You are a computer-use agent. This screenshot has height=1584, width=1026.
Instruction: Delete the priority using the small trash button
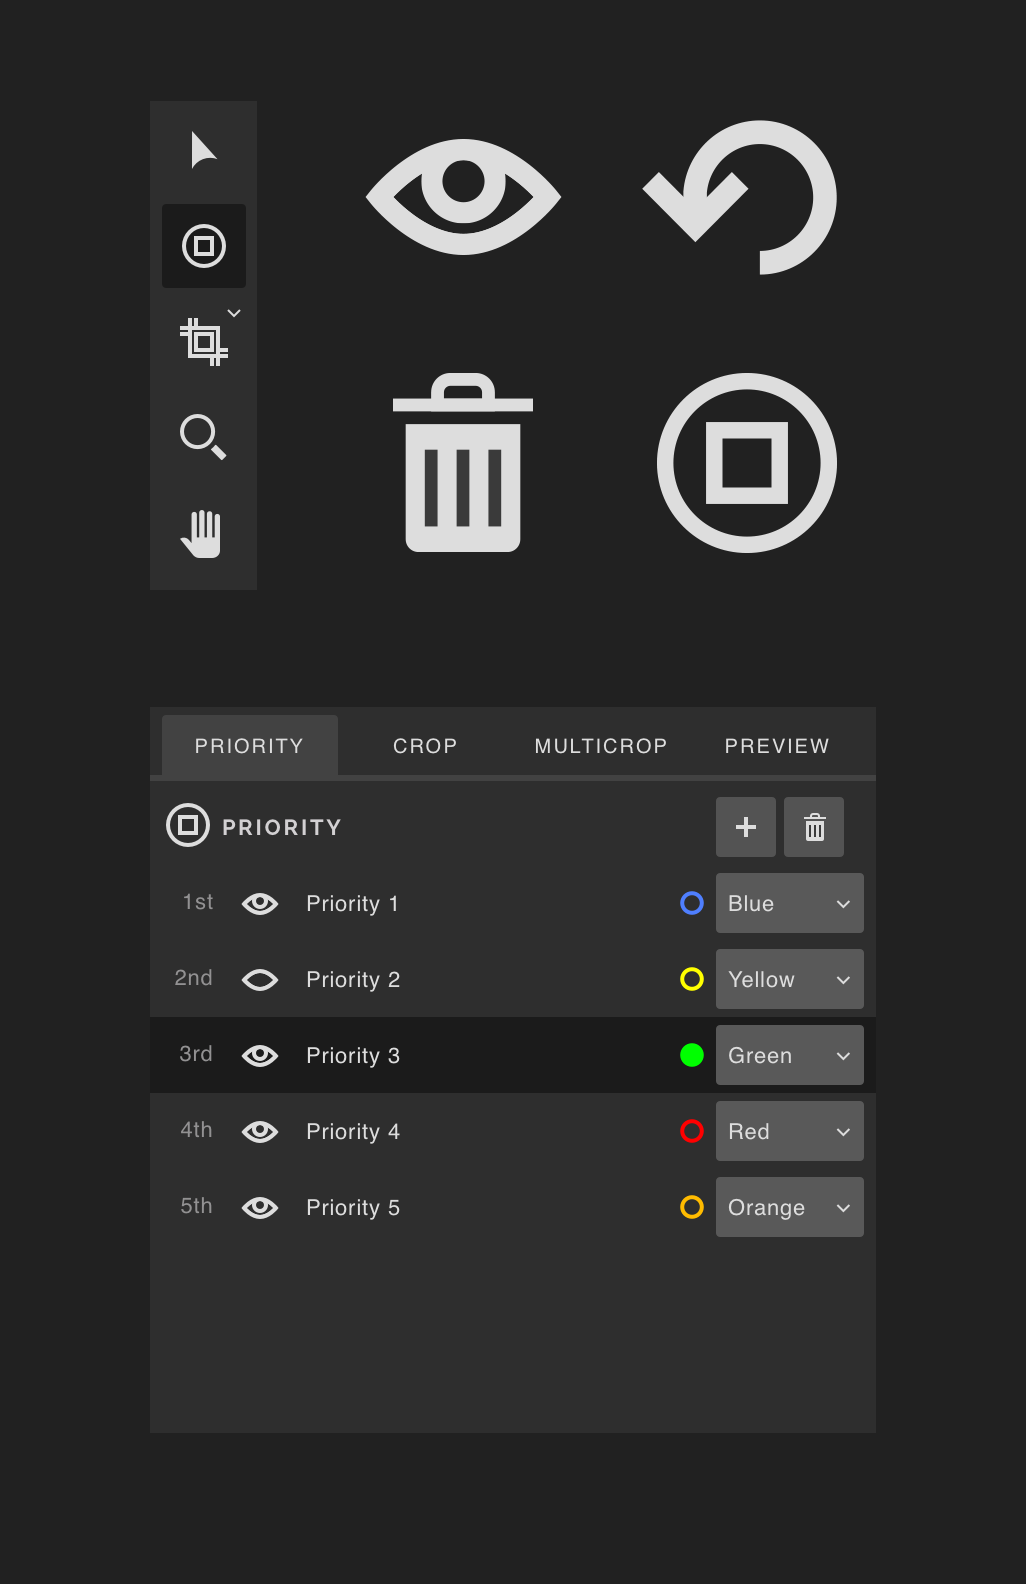click(814, 827)
